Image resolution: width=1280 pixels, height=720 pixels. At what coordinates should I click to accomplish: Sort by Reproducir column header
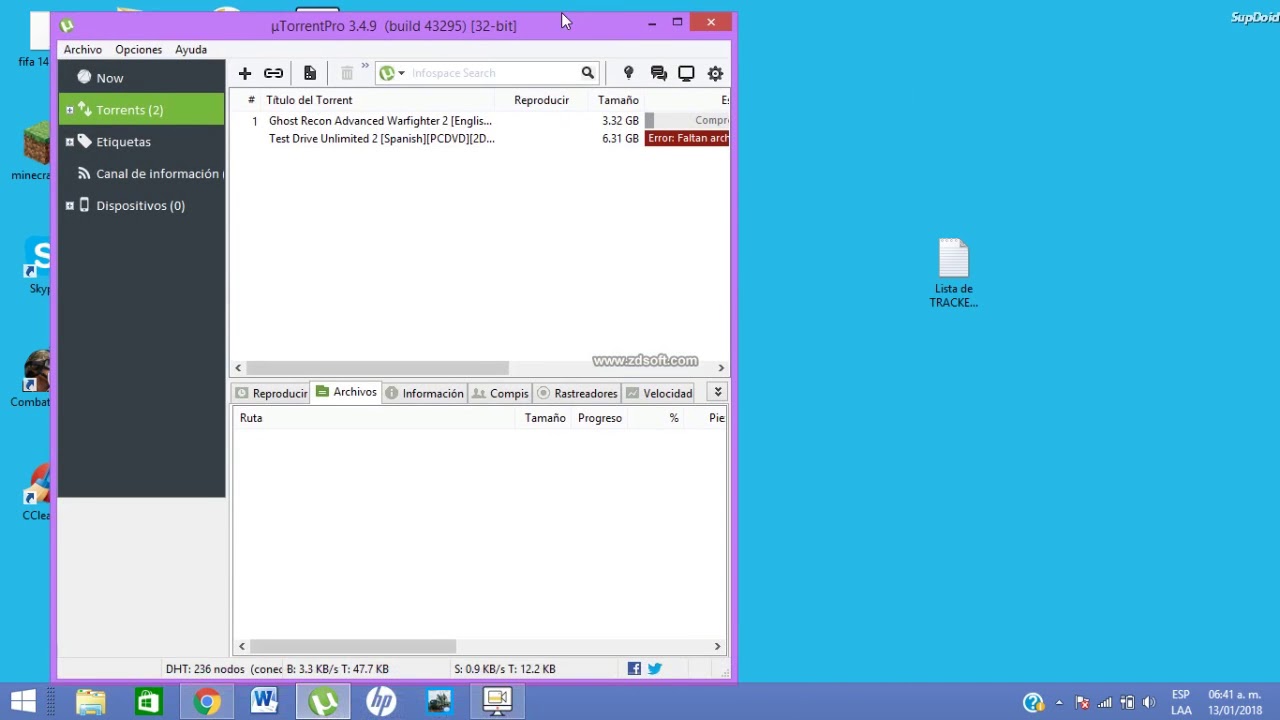(x=541, y=100)
